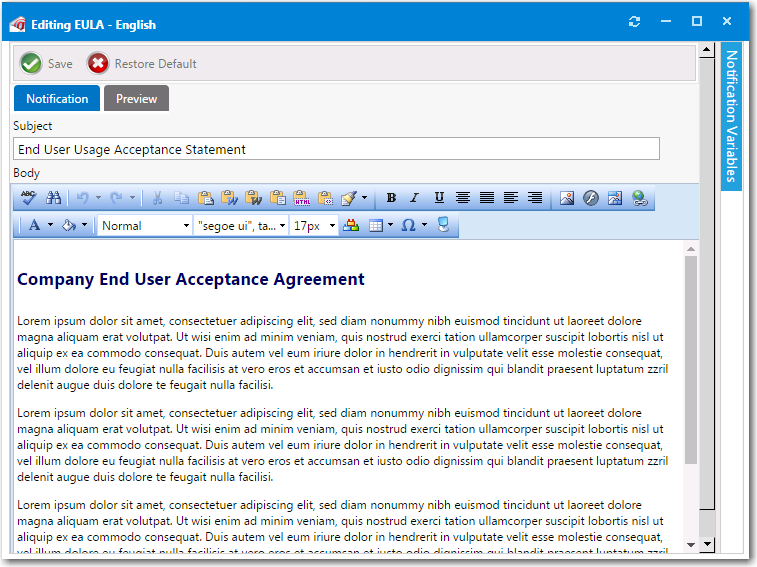Screen dimensions: 757x567
Task: Click the spell check icon
Action: [x=29, y=198]
